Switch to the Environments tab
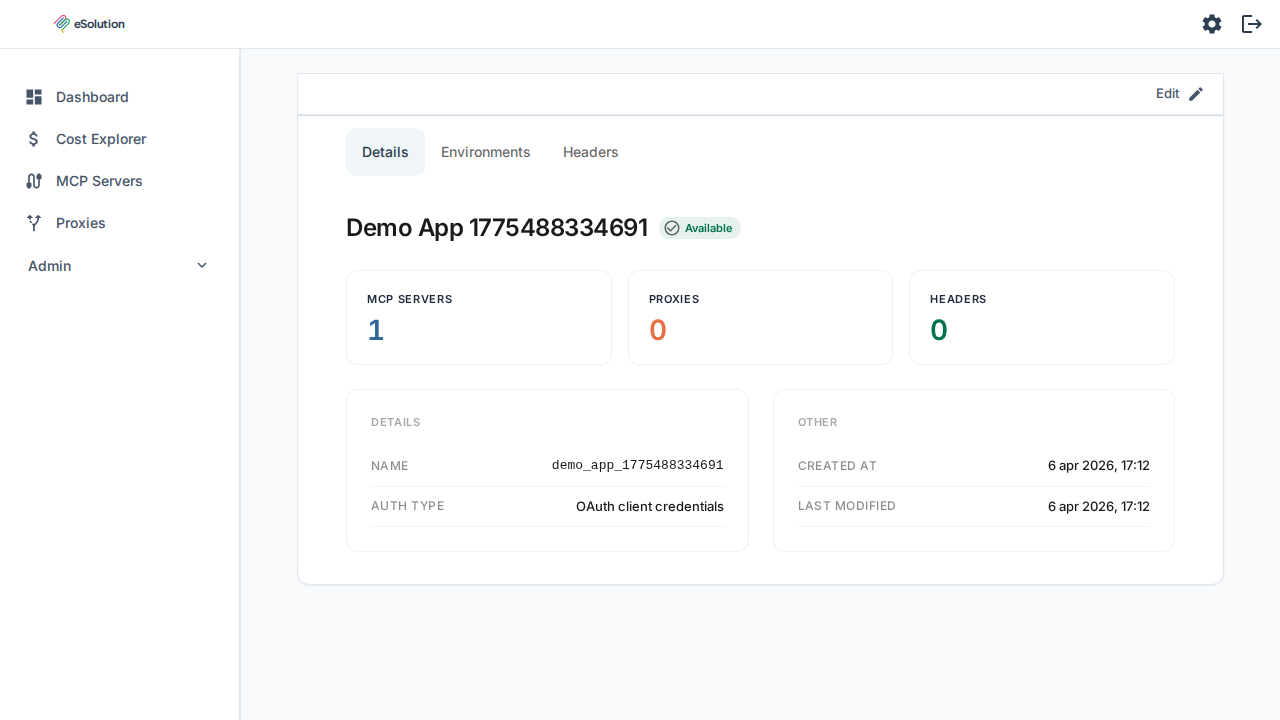Viewport: 1280px width, 720px height. click(x=486, y=152)
